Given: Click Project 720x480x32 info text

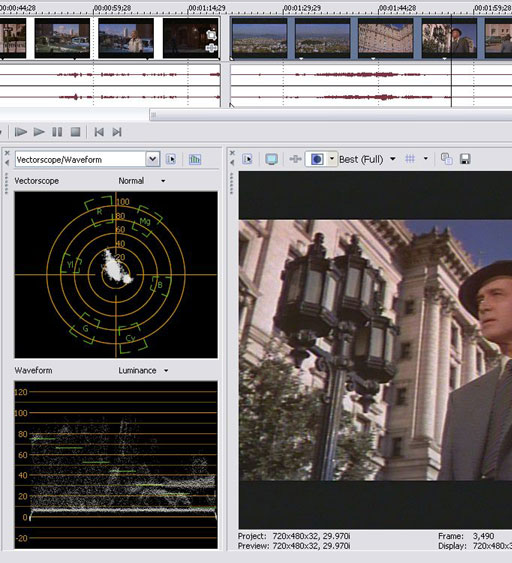Looking at the screenshot, I should tap(294, 536).
